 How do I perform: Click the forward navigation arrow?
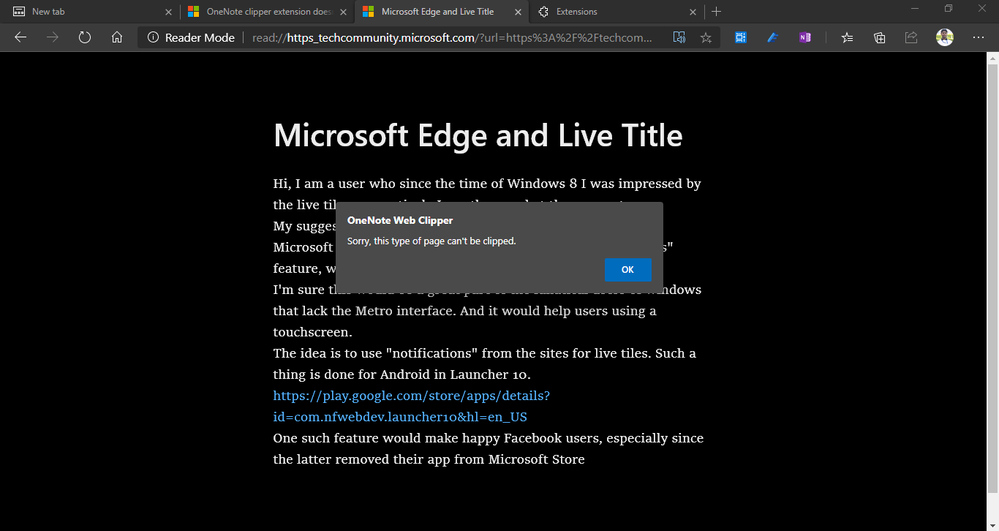click(52, 38)
